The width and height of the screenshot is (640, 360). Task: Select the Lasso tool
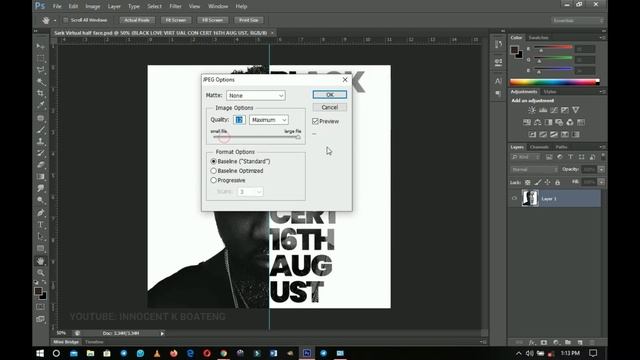tap(40, 70)
